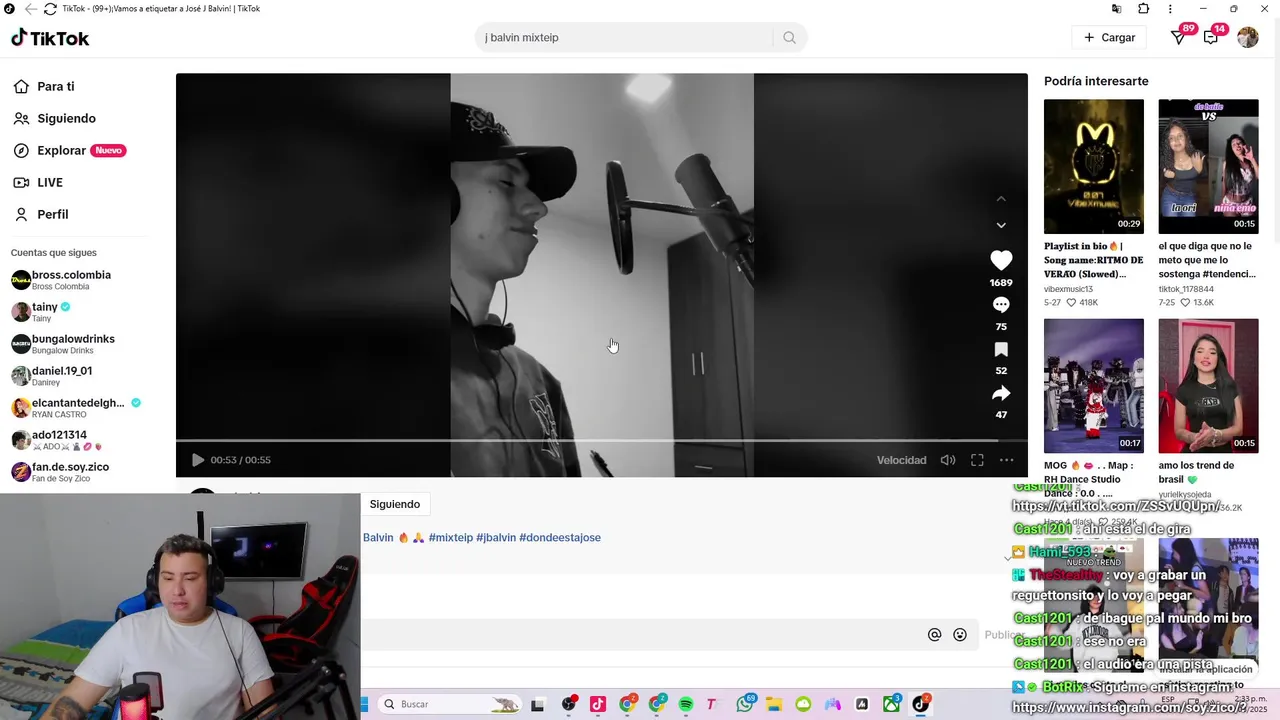Share the video with arrow icon
1280x720 pixels.
tap(1001, 393)
